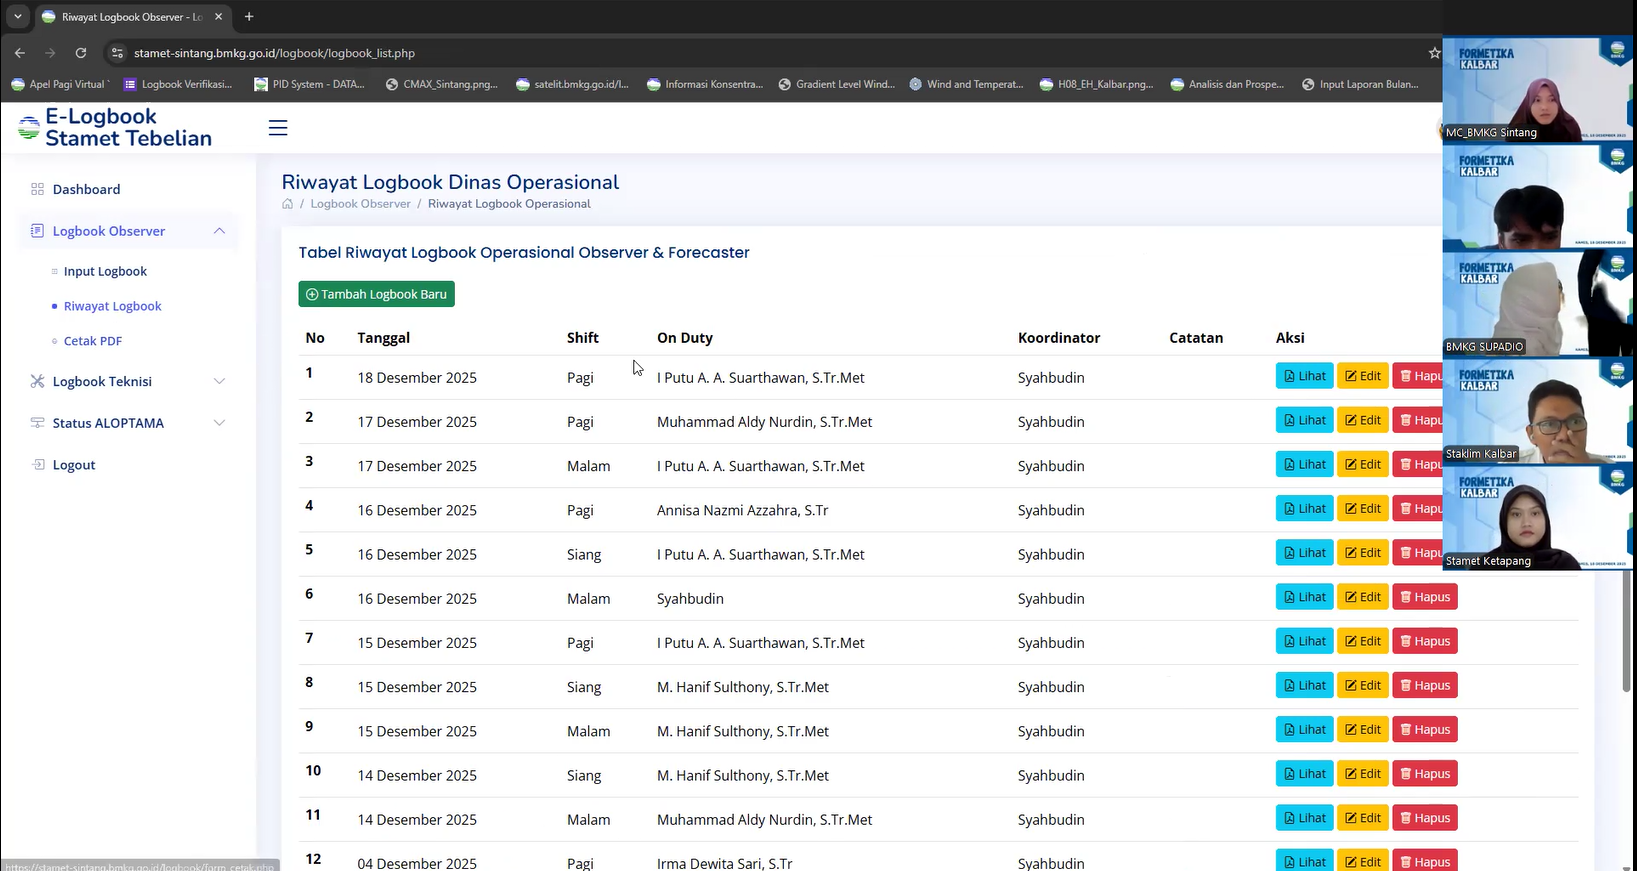This screenshot has height=871, width=1637.
Task: Bookmark this page using star icon
Action: (1434, 53)
